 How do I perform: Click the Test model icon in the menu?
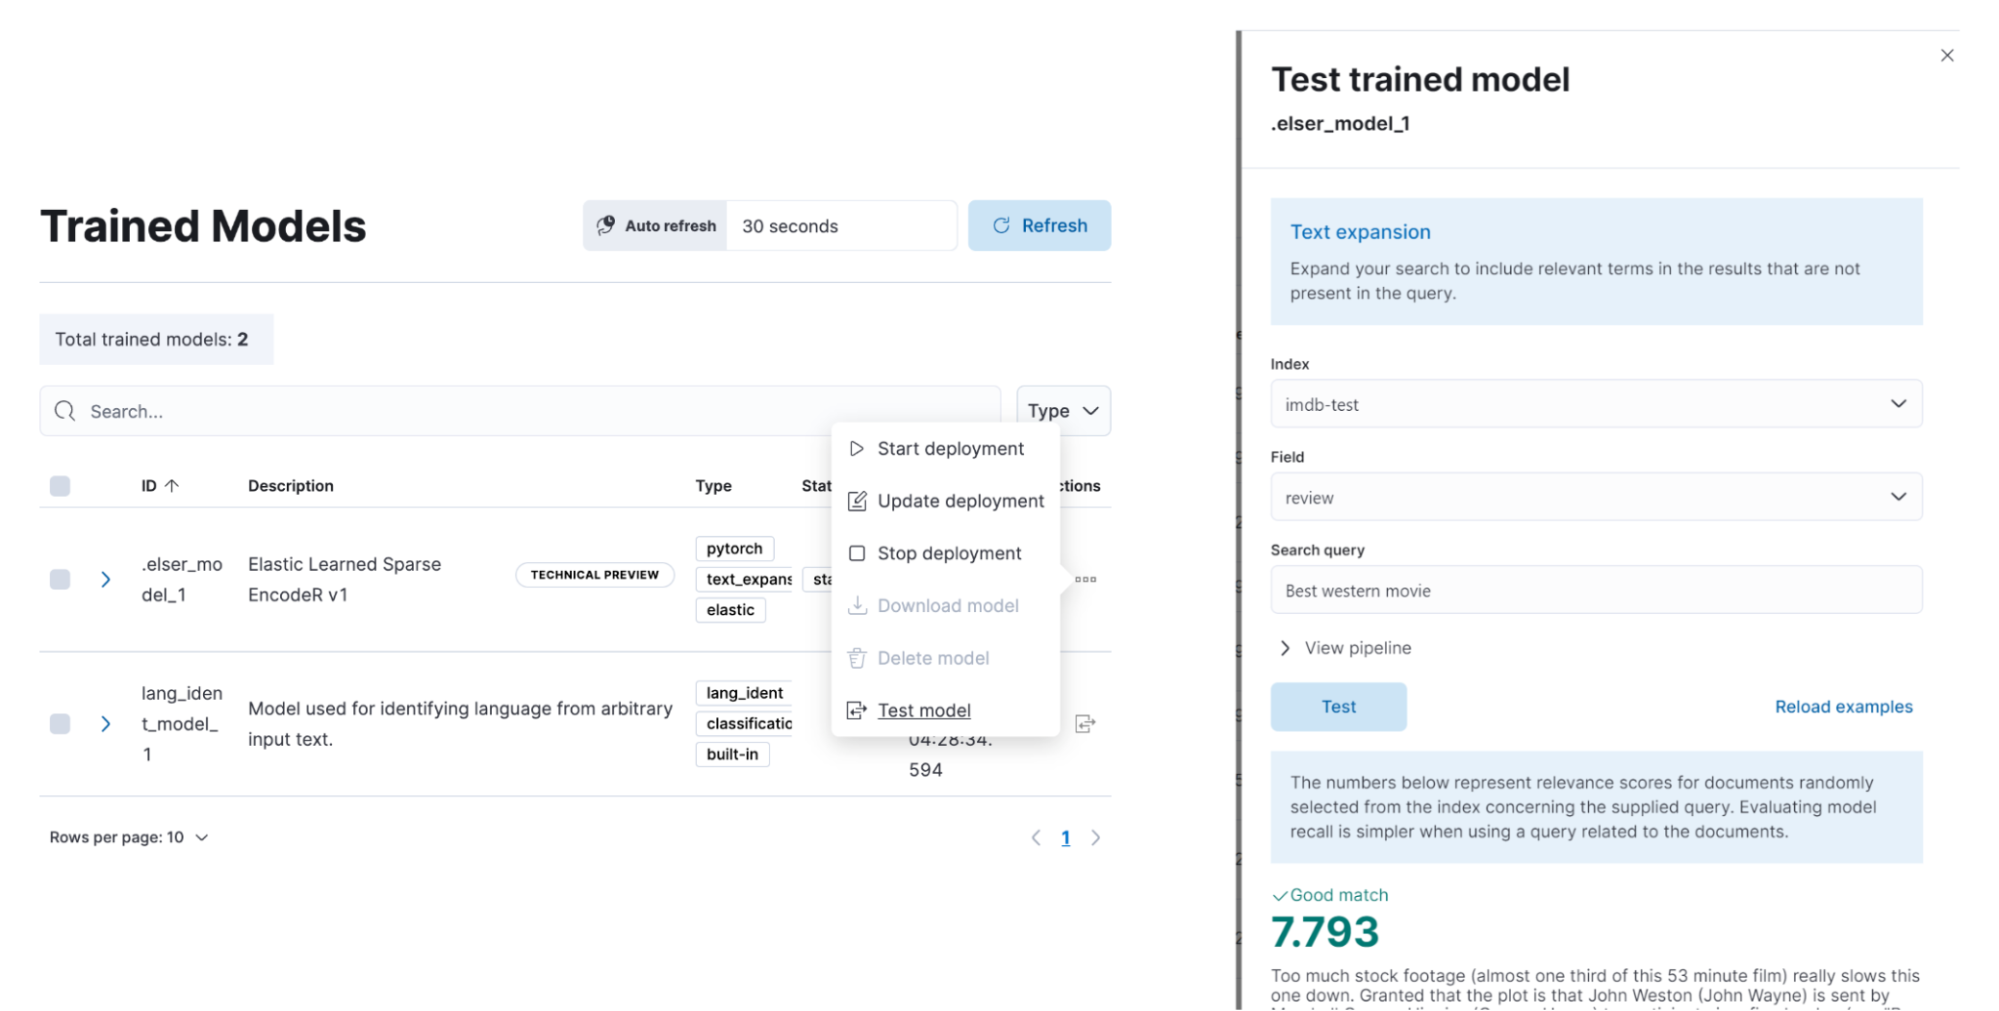pos(857,710)
